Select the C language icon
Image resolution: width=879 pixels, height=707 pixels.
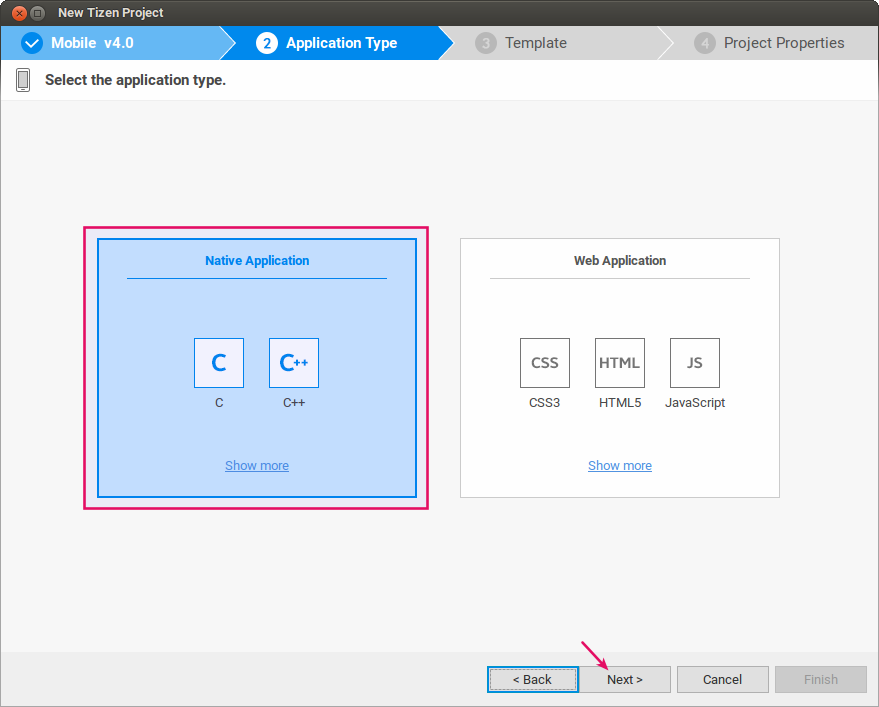point(219,363)
